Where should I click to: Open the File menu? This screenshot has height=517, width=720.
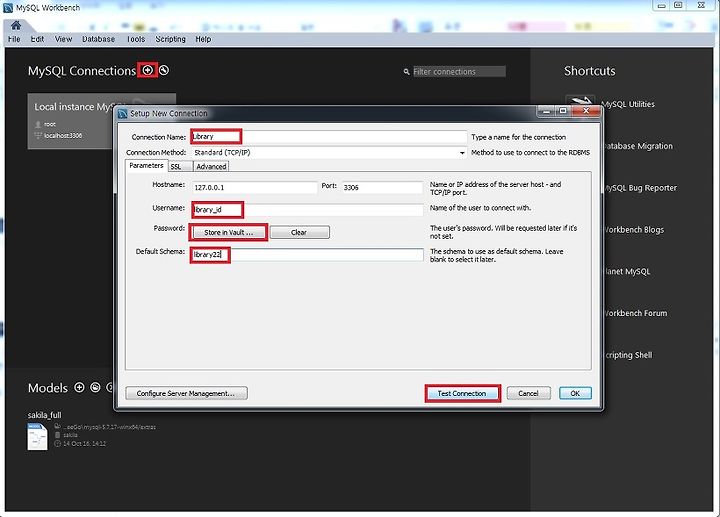click(x=14, y=39)
